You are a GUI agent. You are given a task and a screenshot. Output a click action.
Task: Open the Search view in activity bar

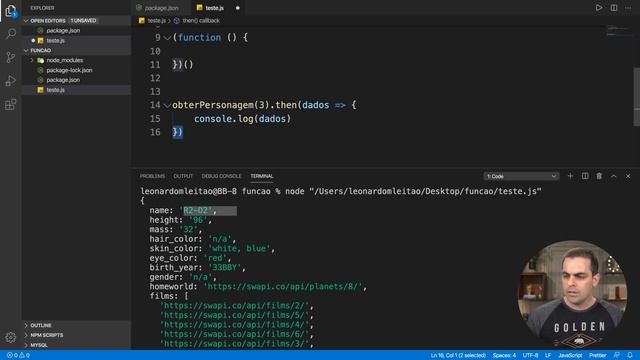[x=11, y=33]
